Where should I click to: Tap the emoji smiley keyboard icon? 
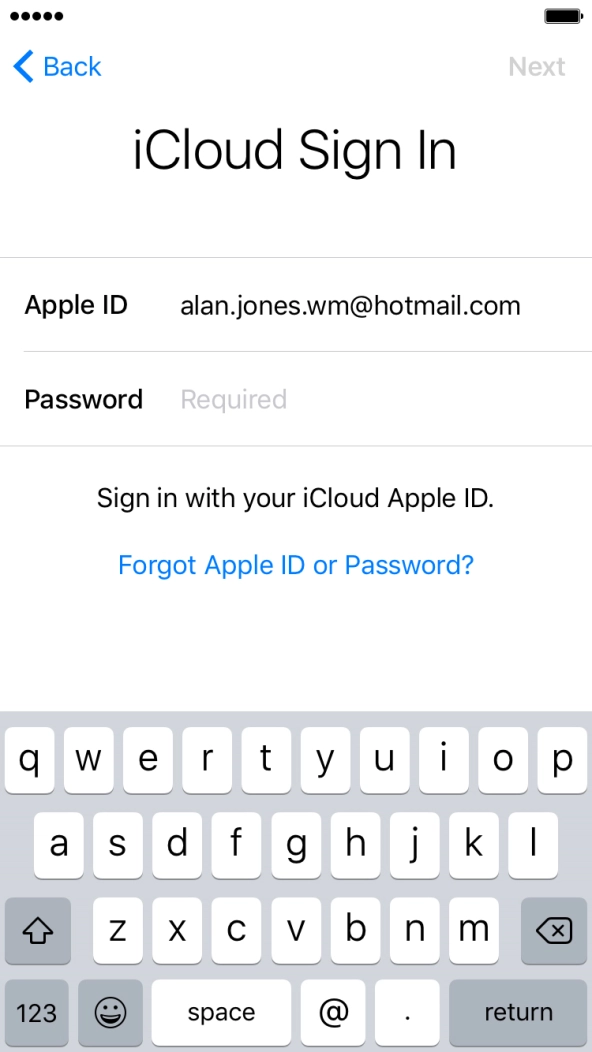pos(110,1012)
